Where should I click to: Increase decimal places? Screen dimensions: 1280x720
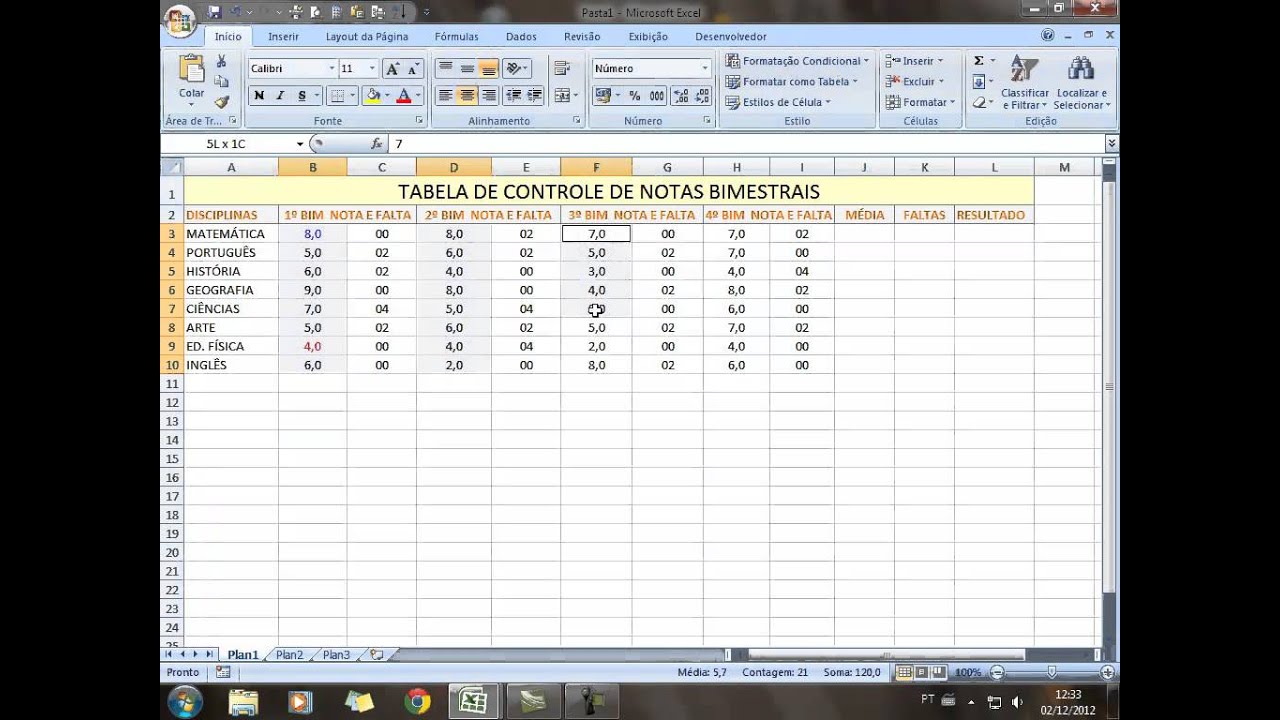point(681,96)
